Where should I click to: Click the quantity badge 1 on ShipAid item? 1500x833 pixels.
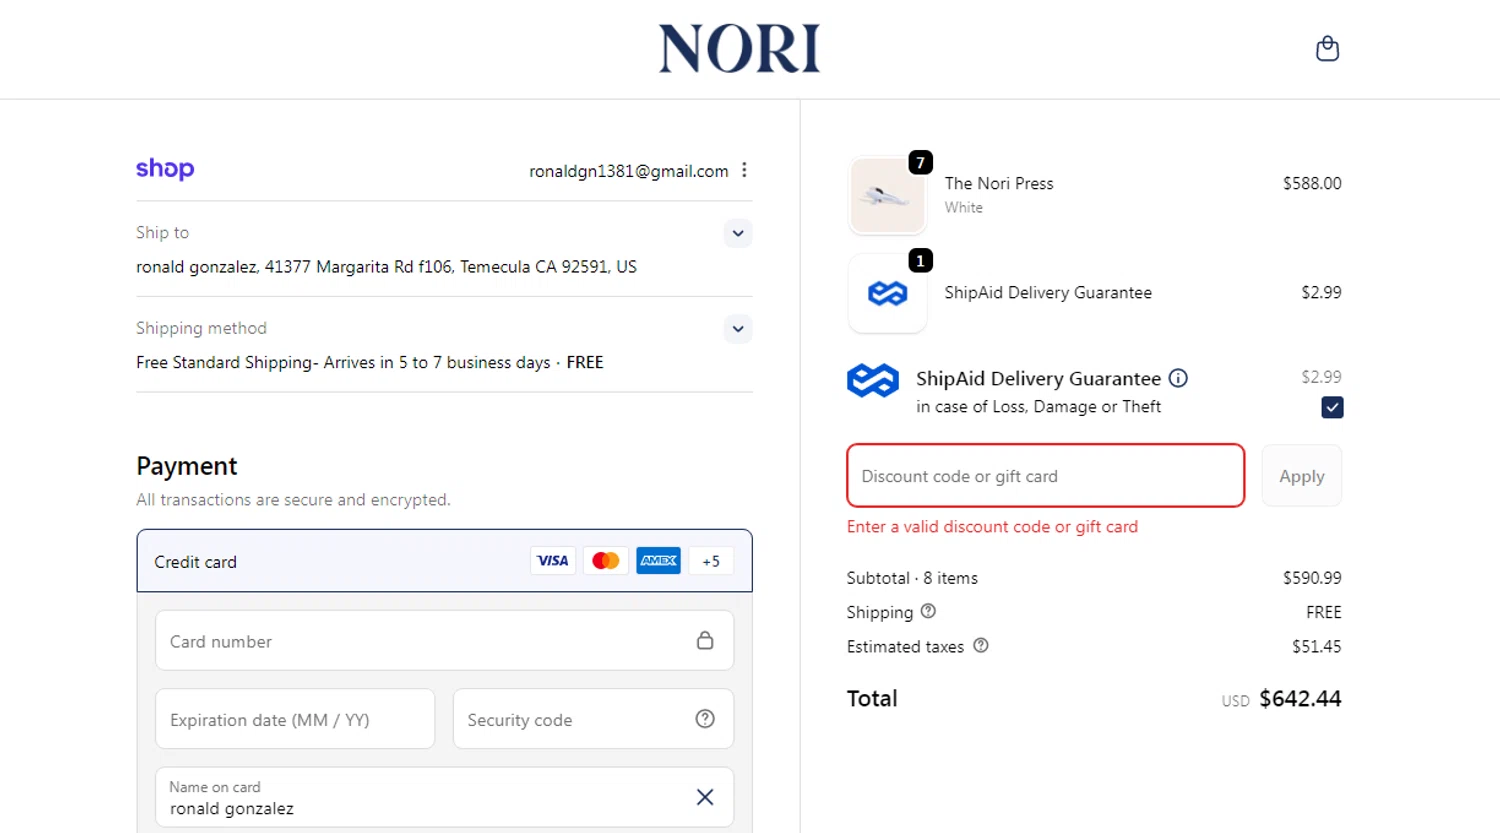(920, 260)
